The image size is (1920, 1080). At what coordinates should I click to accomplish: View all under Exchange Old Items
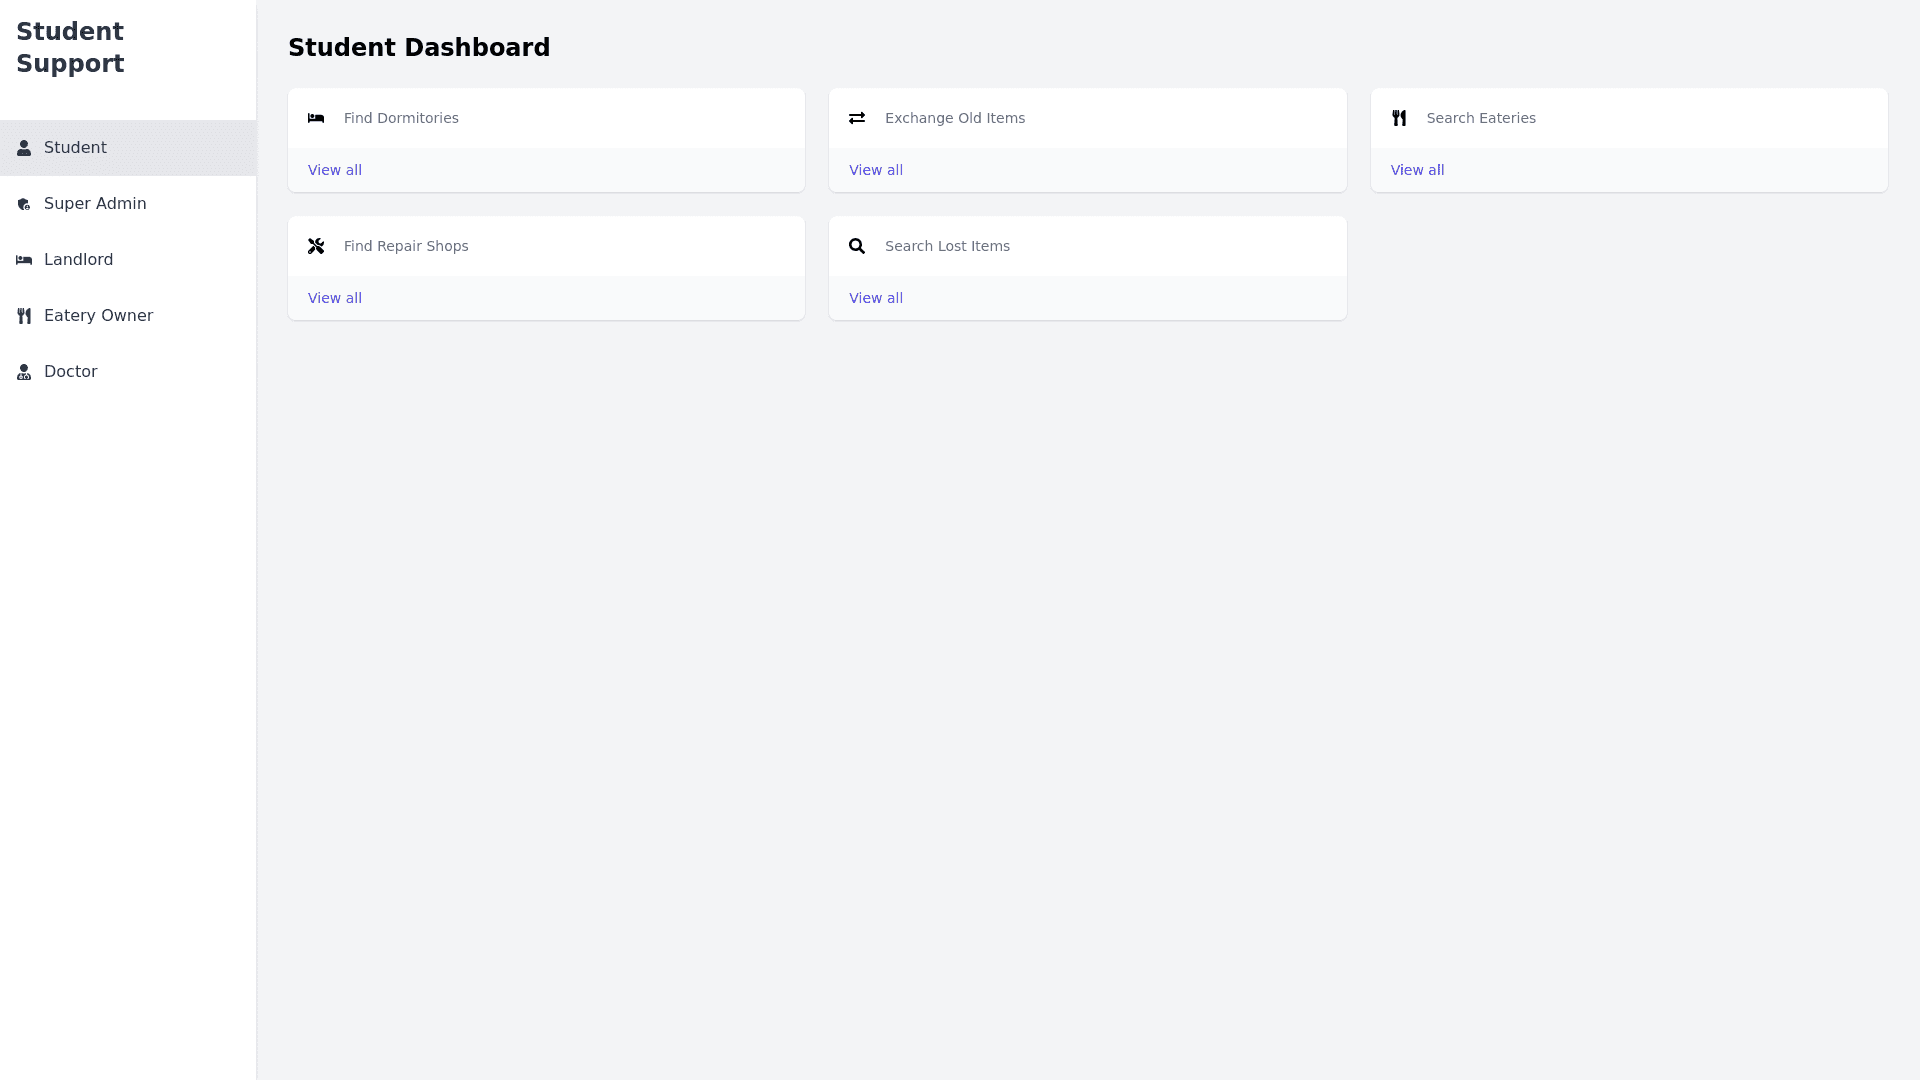click(876, 170)
